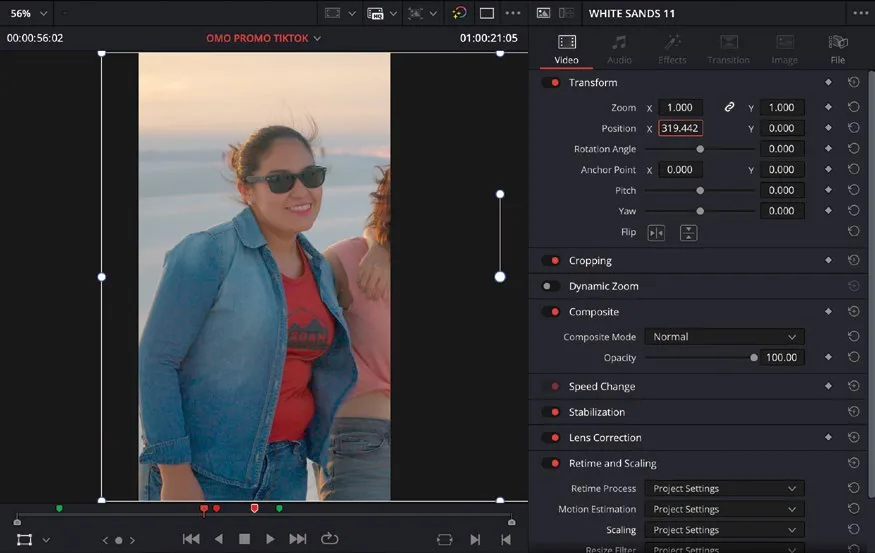875x553 pixels.
Task: Add keyframe for Transform section
Action: tap(828, 83)
